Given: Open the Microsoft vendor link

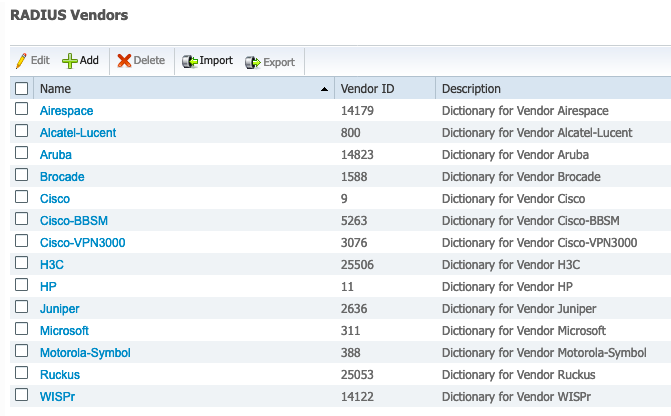Looking at the screenshot, I should click(x=64, y=330).
